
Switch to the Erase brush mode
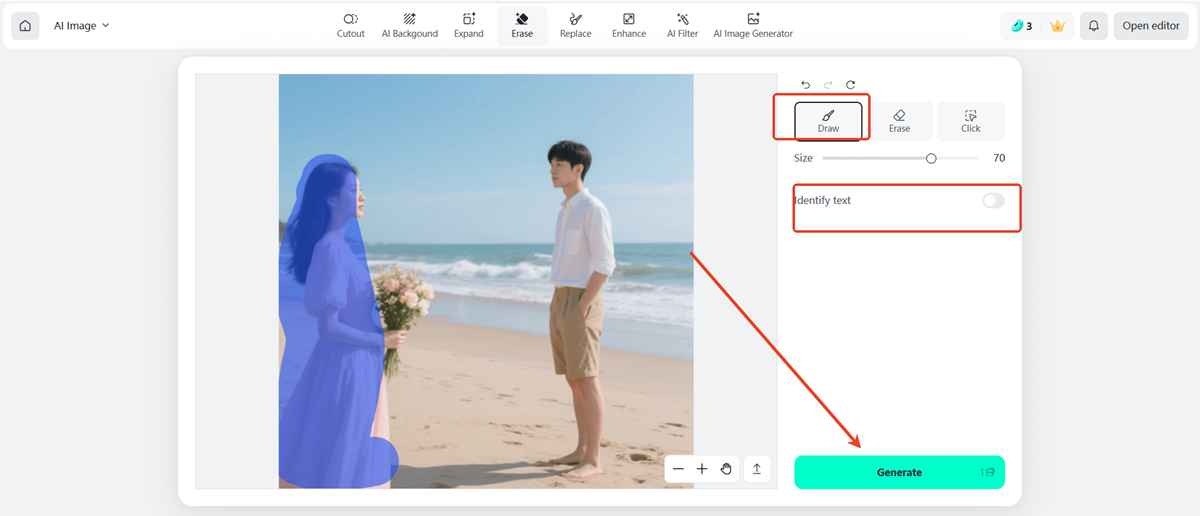899,121
